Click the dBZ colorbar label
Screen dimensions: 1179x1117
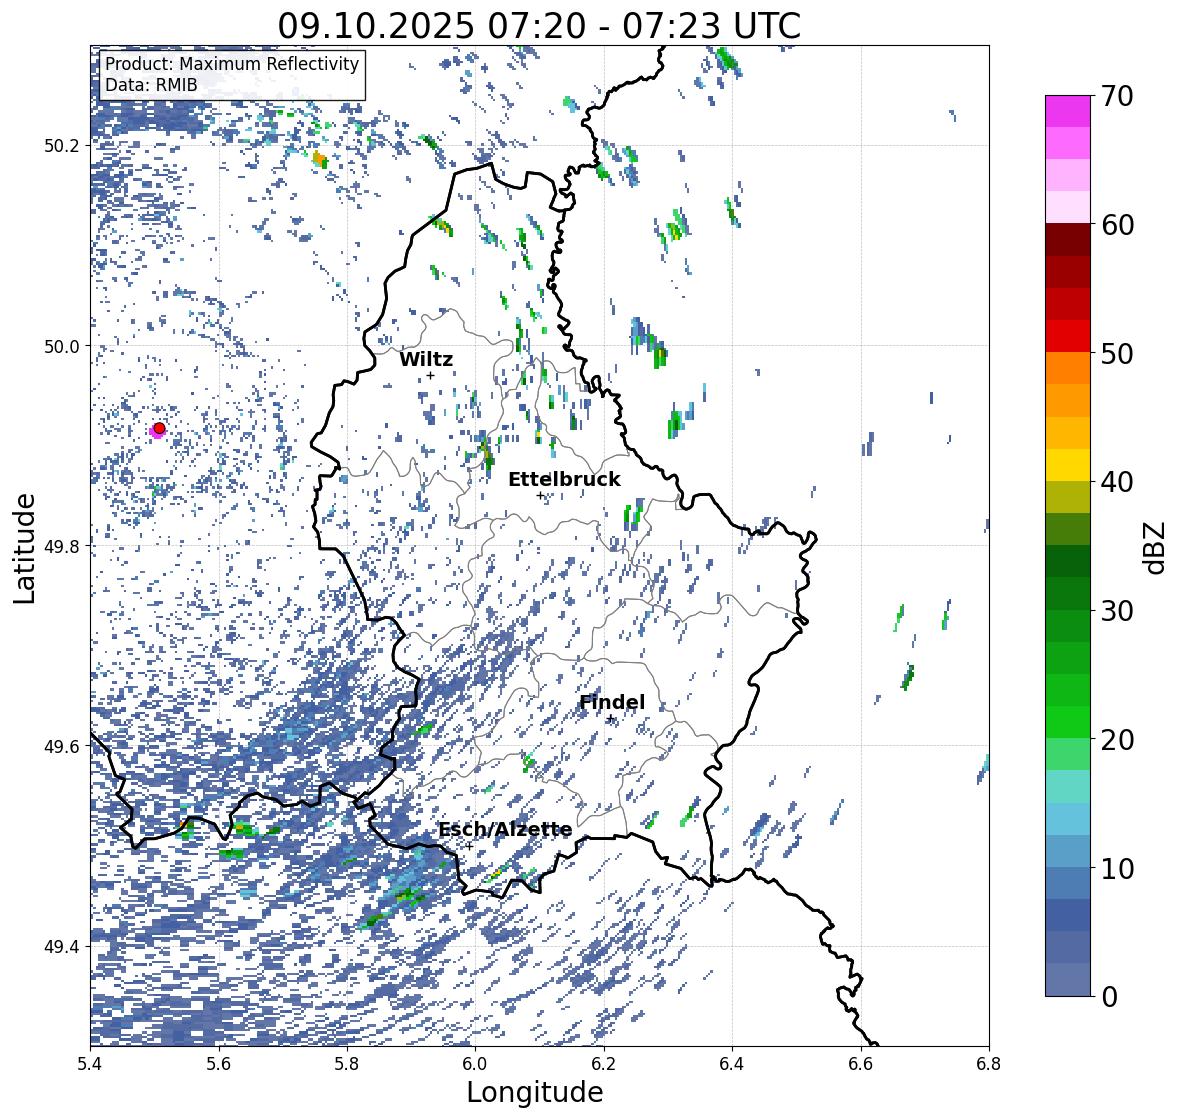click(1156, 547)
